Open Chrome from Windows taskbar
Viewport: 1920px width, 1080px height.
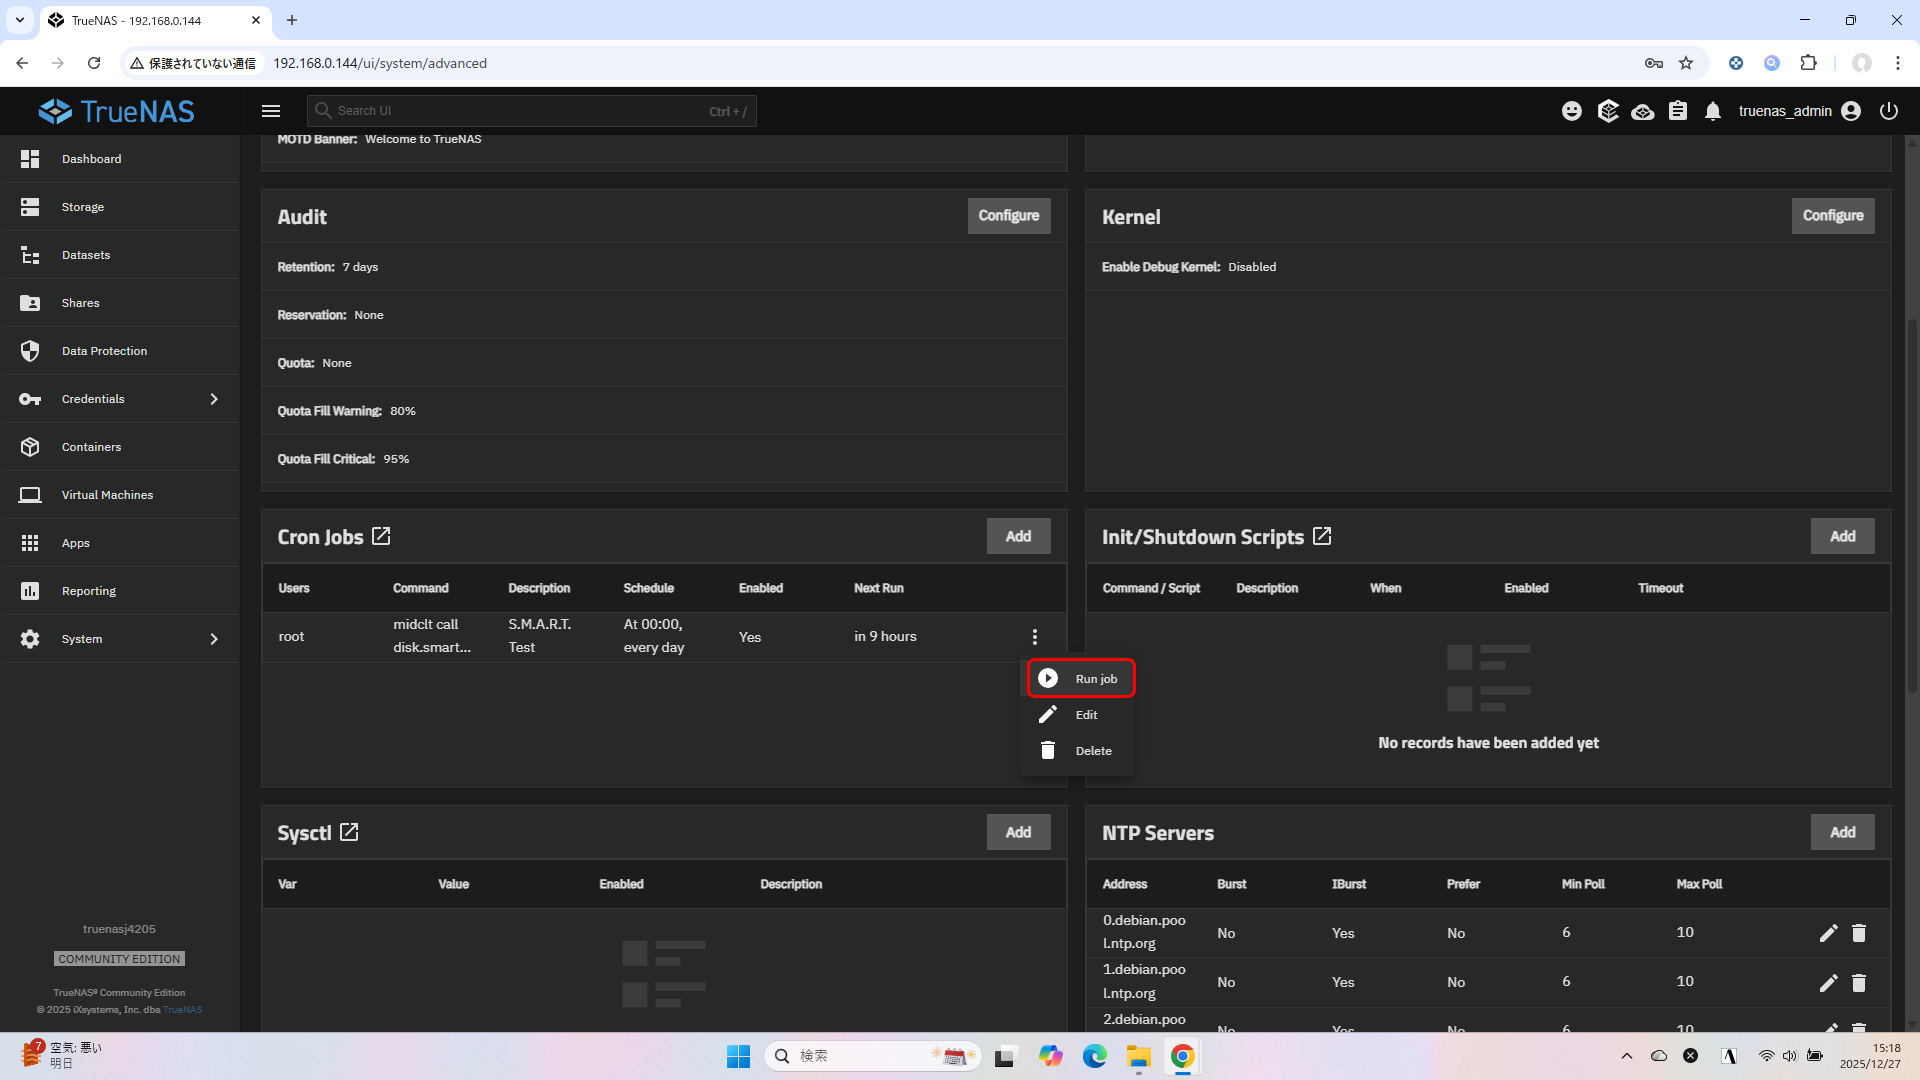tap(1182, 1056)
